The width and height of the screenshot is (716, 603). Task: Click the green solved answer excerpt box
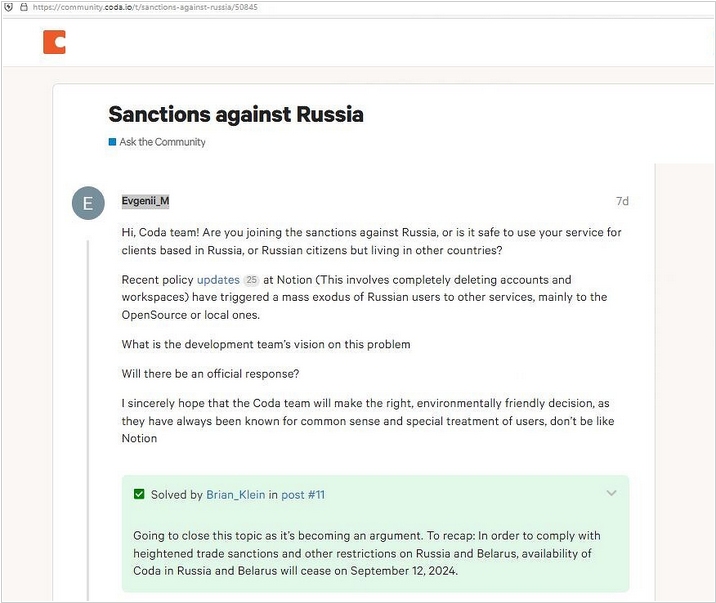[x=375, y=534]
